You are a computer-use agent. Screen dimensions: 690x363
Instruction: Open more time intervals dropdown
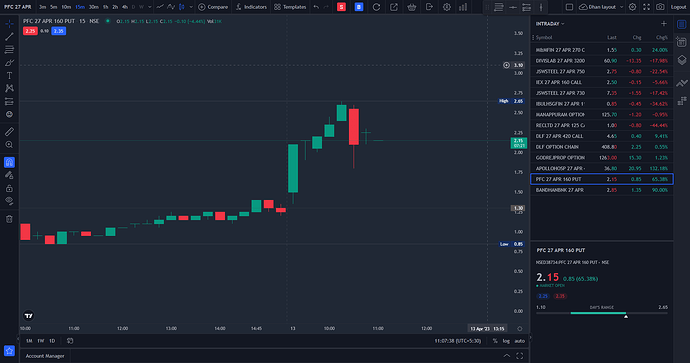[150, 7]
